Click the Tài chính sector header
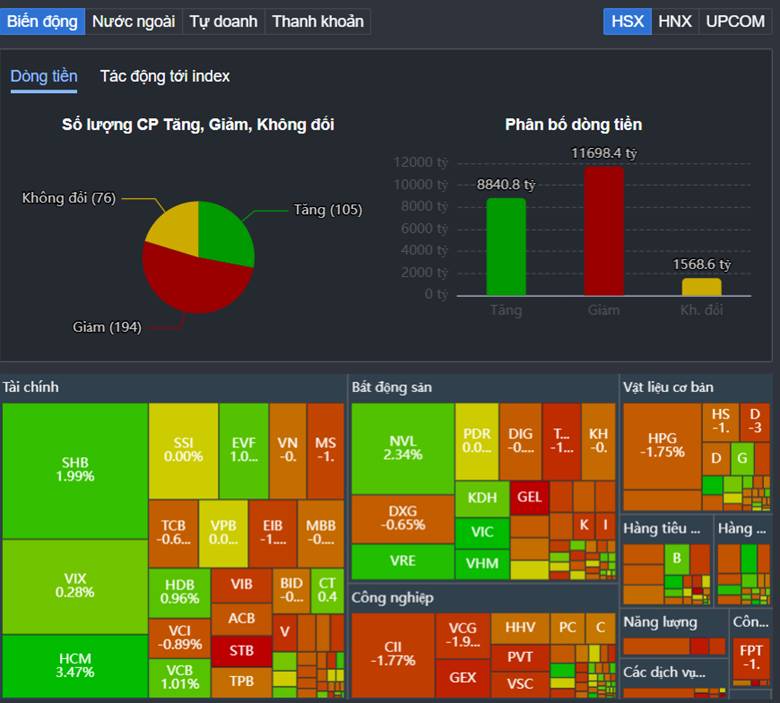Screen dimensions: 780x703 tap(31, 387)
